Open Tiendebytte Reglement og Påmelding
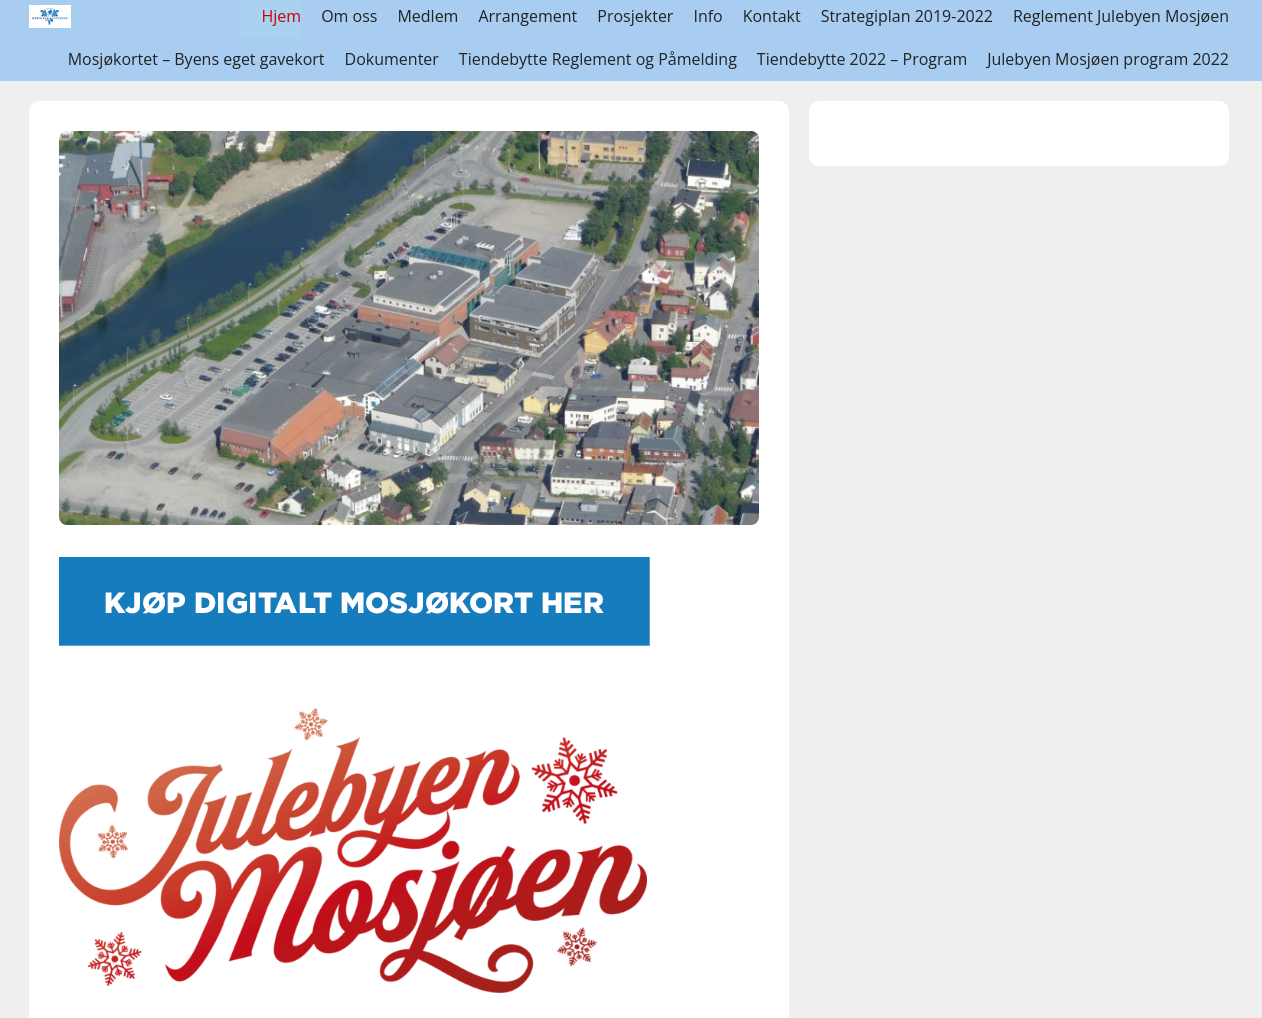 pyautogui.click(x=598, y=59)
